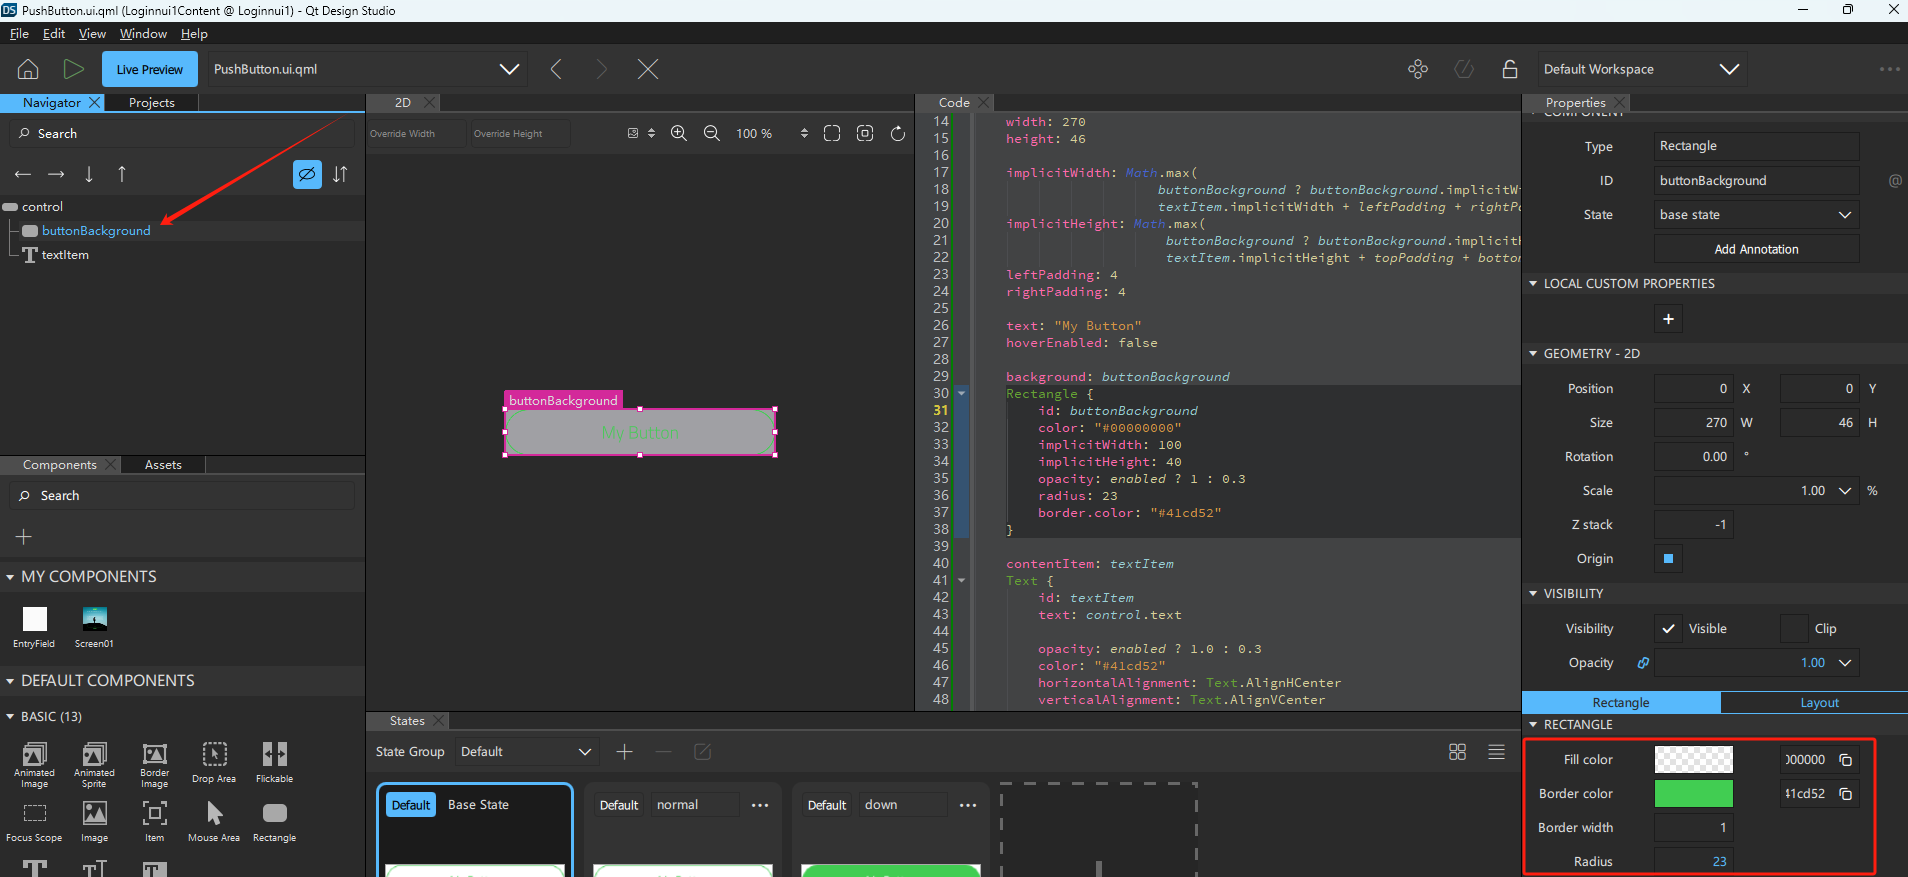This screenshot has width=1908, height=877.
Task: Close the current document with X icon
Action: pyautogui.click(x=648, y=69)
